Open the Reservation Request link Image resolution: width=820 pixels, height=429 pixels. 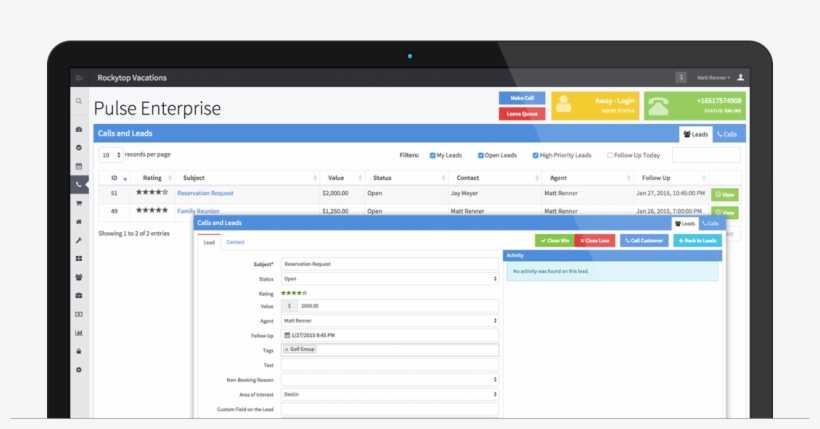[205, 193]
